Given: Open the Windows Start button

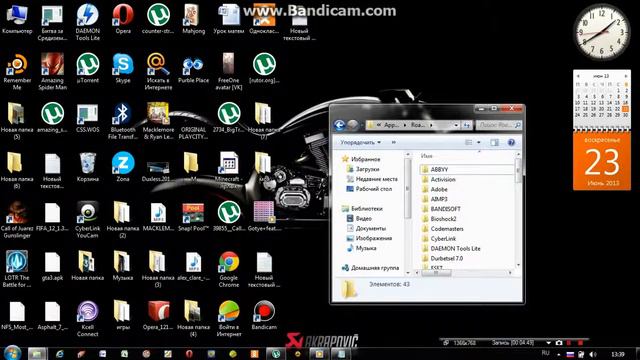Looking at the screenshot, I should coord(12,353).
